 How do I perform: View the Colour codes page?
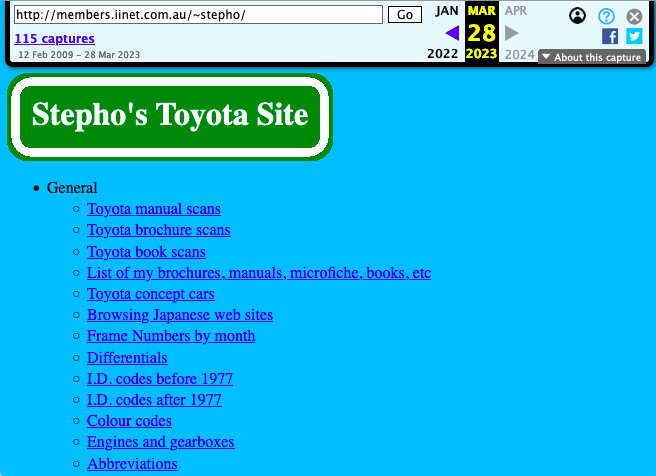click(x=129, y=421)
